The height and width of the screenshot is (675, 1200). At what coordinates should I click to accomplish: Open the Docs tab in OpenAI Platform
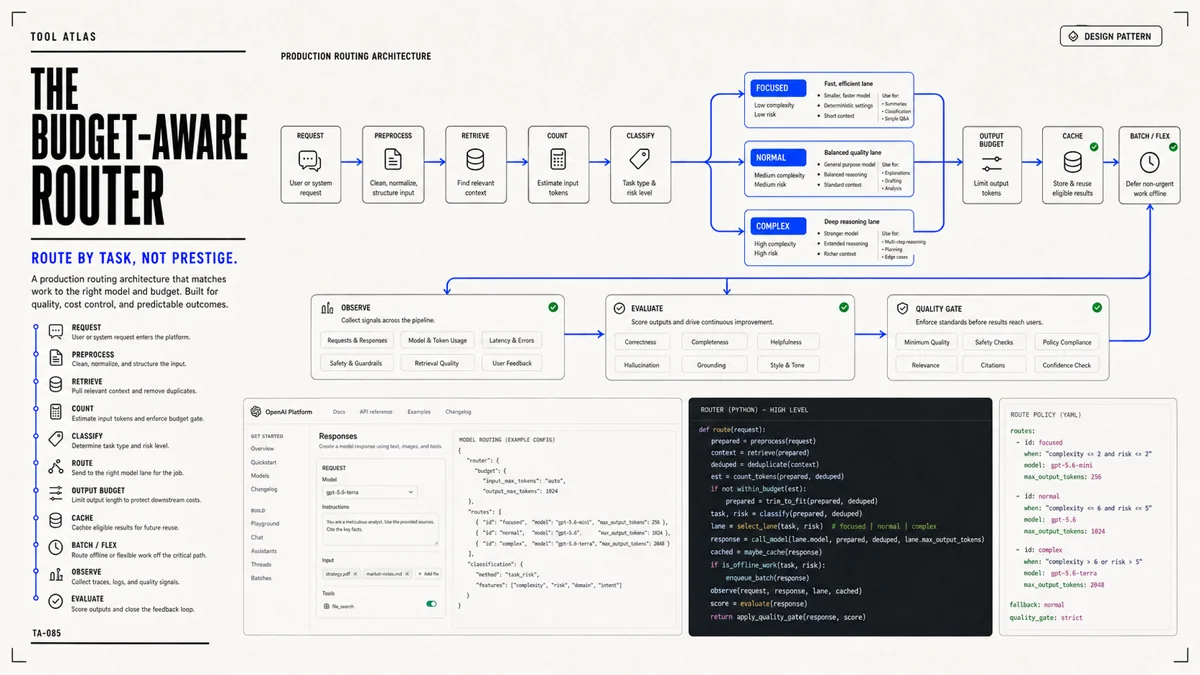339,411
